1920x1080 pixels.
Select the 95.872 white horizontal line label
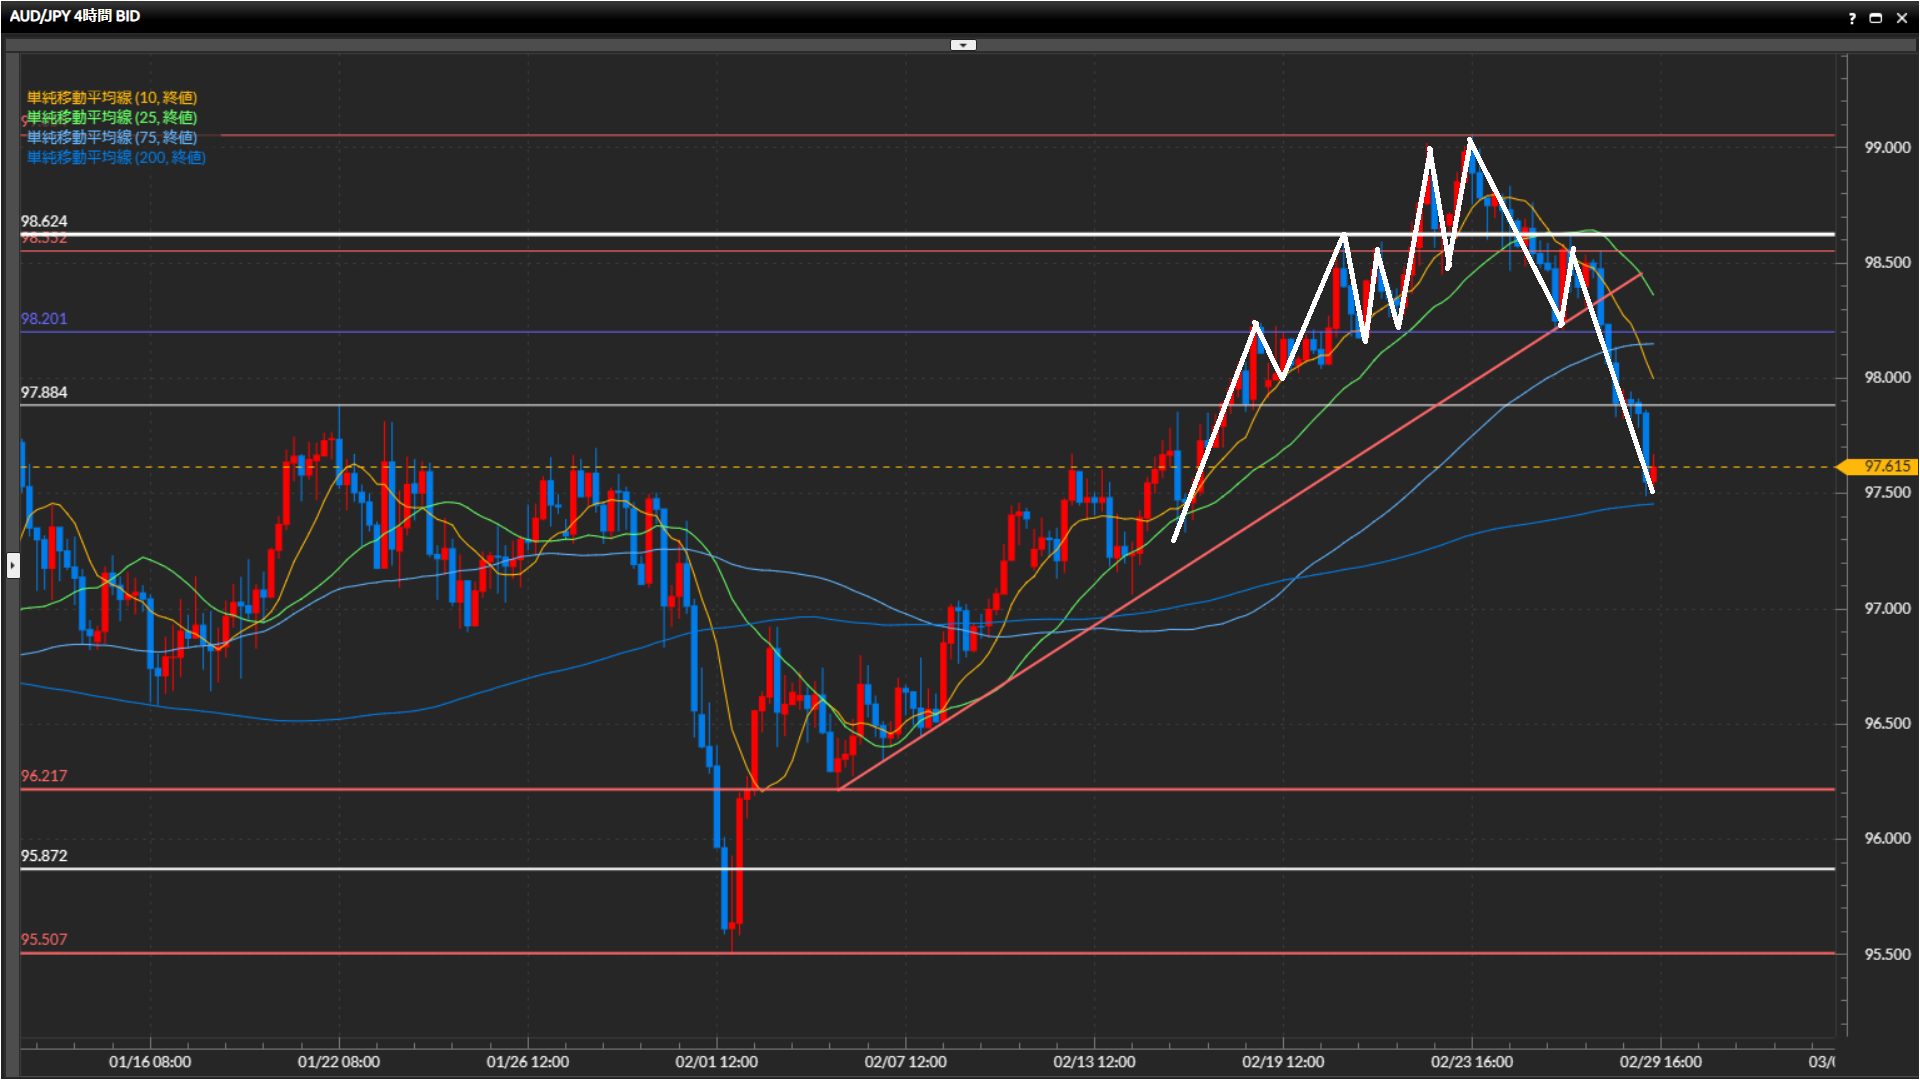pyautogui.click(x=44, y=856)
